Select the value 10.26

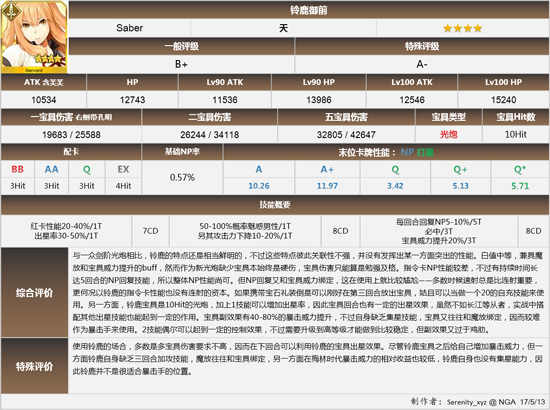click(259, 186)
